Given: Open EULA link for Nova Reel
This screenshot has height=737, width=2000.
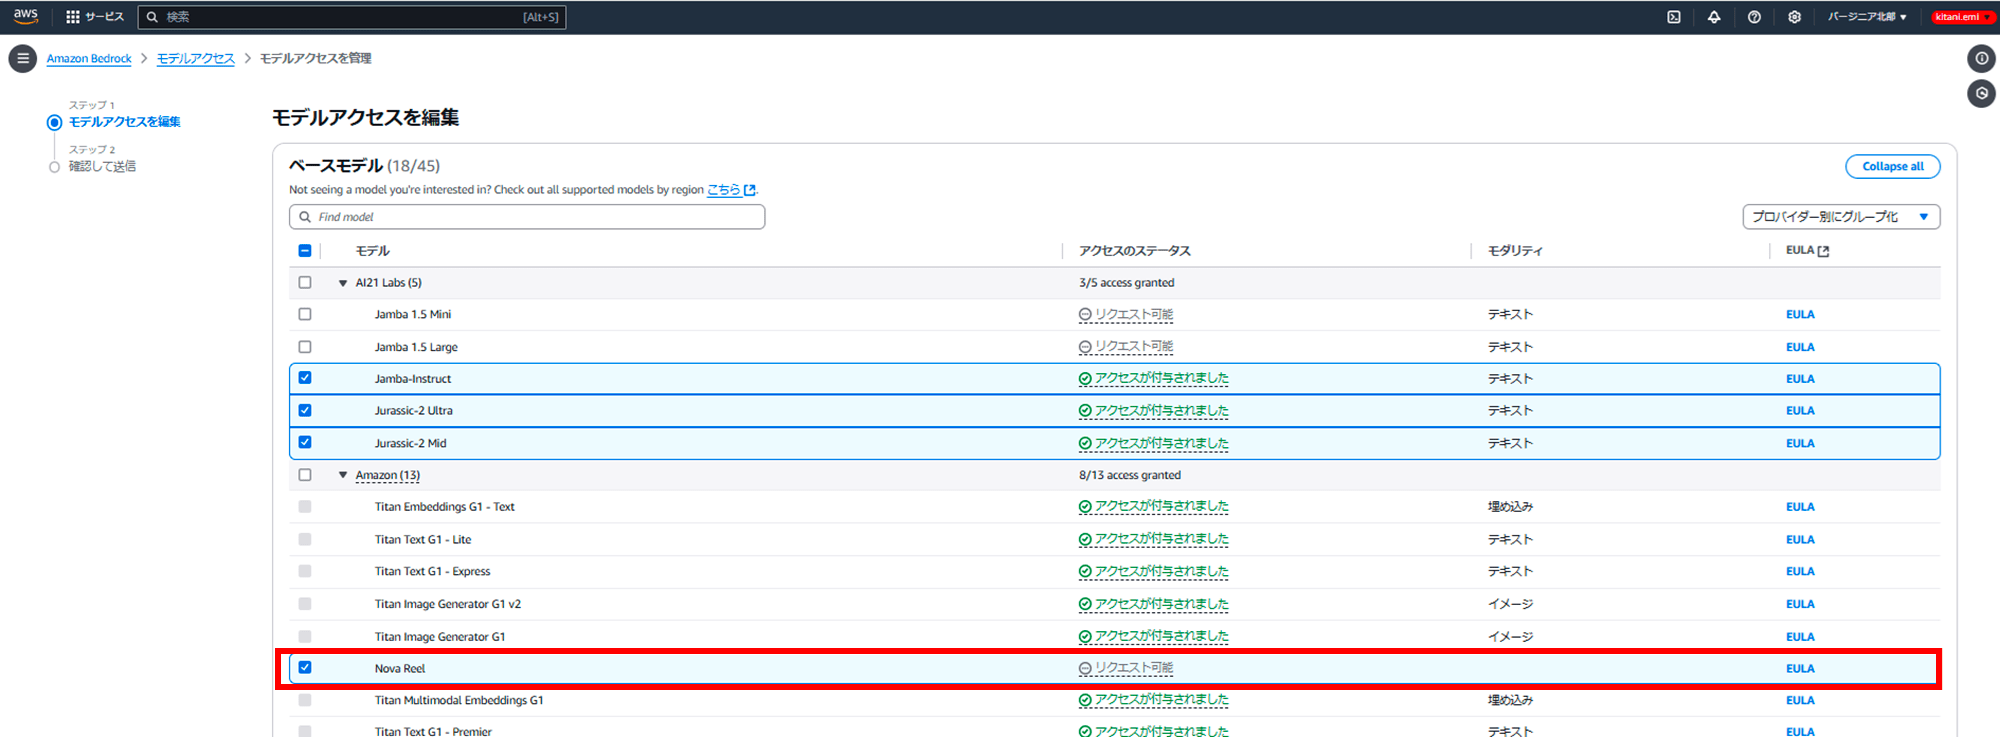Looking at the screenshot, I should pos(1800,669).
